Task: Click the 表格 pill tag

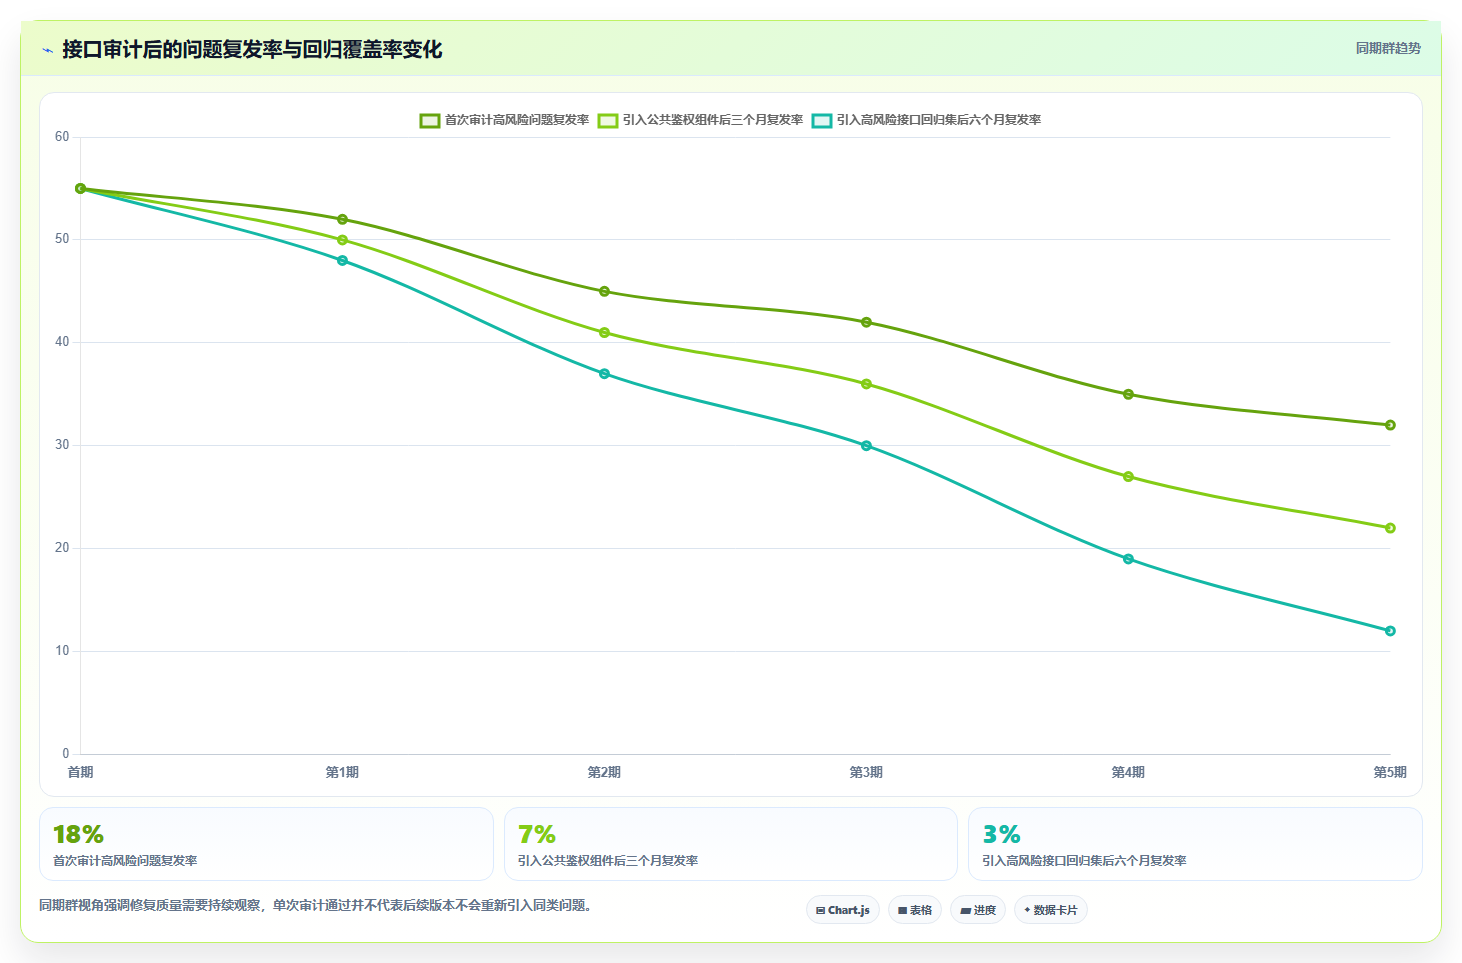Action: [x=915, y=910]
